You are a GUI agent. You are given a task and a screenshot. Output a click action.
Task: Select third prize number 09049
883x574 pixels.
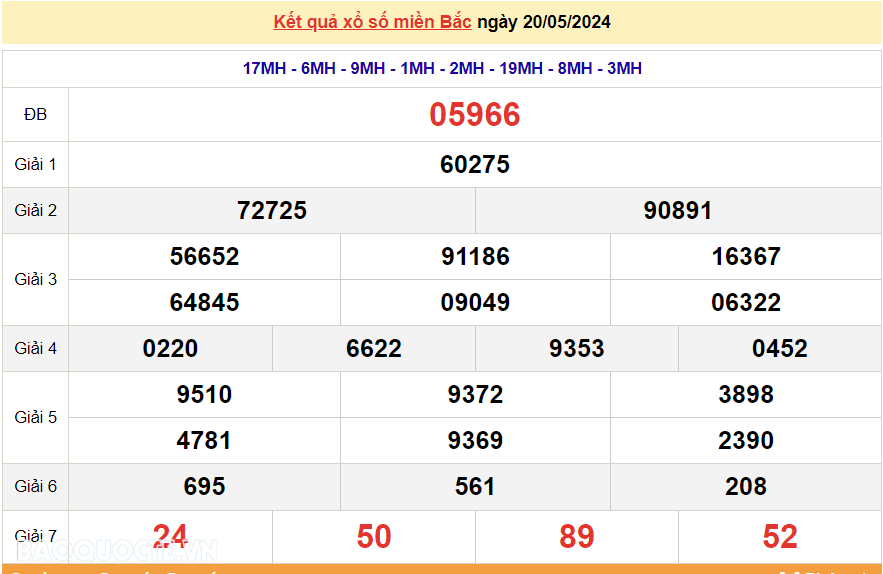pos(475,302)
